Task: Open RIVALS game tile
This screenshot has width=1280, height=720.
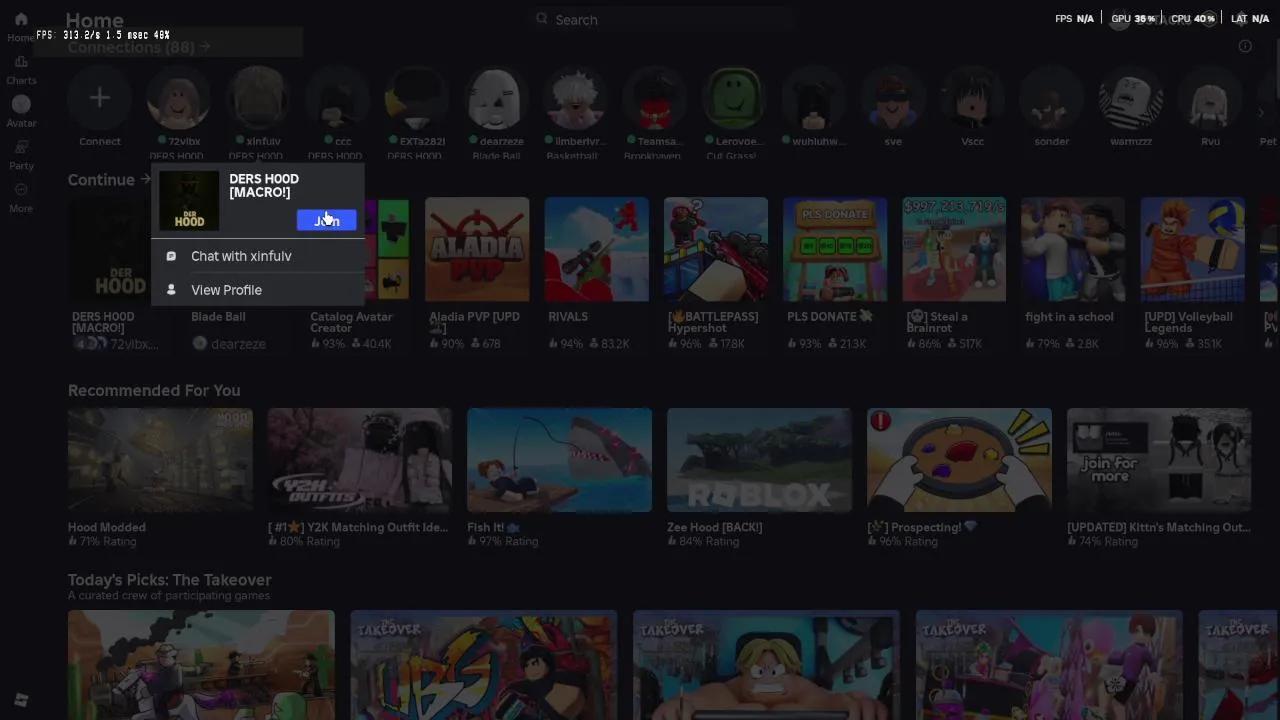Action: (x=597, y=249)
